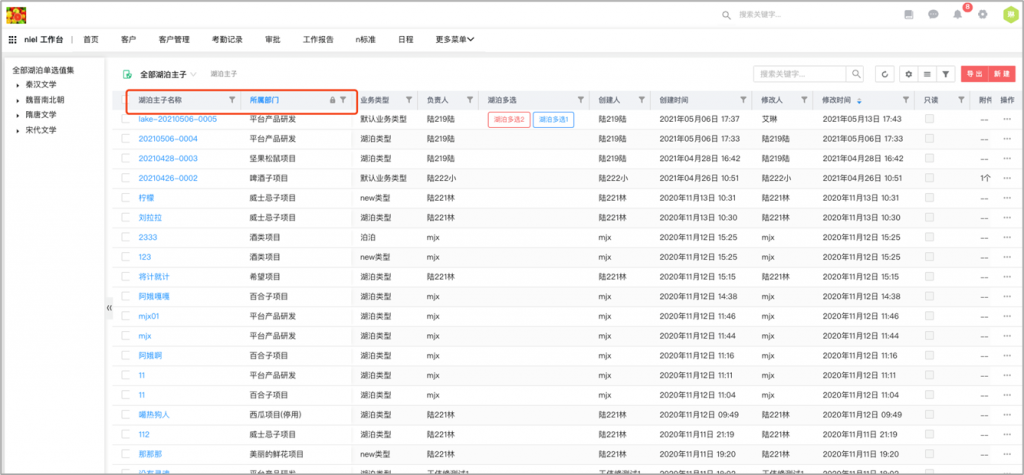Screen dimensions: 1024x475
Task: Click the list keyword search field
Action: [x=800, y=74]
